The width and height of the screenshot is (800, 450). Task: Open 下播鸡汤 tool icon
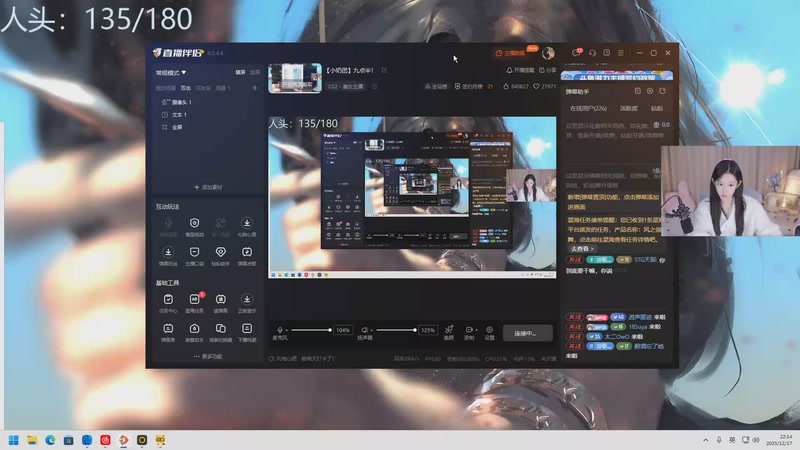click(247, 332)
